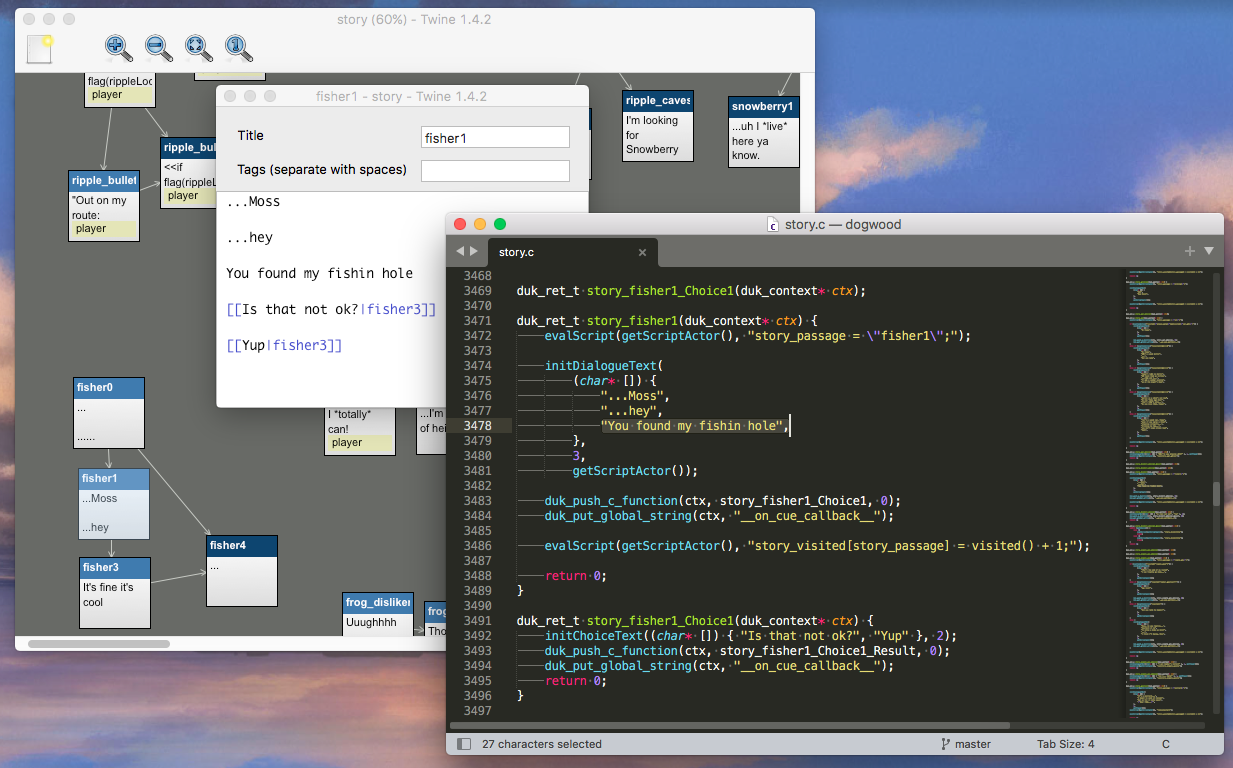Click the zoom in magnifier
Image resolution: width=1233 pixels, height=768 pixels.
coord(118,47)
